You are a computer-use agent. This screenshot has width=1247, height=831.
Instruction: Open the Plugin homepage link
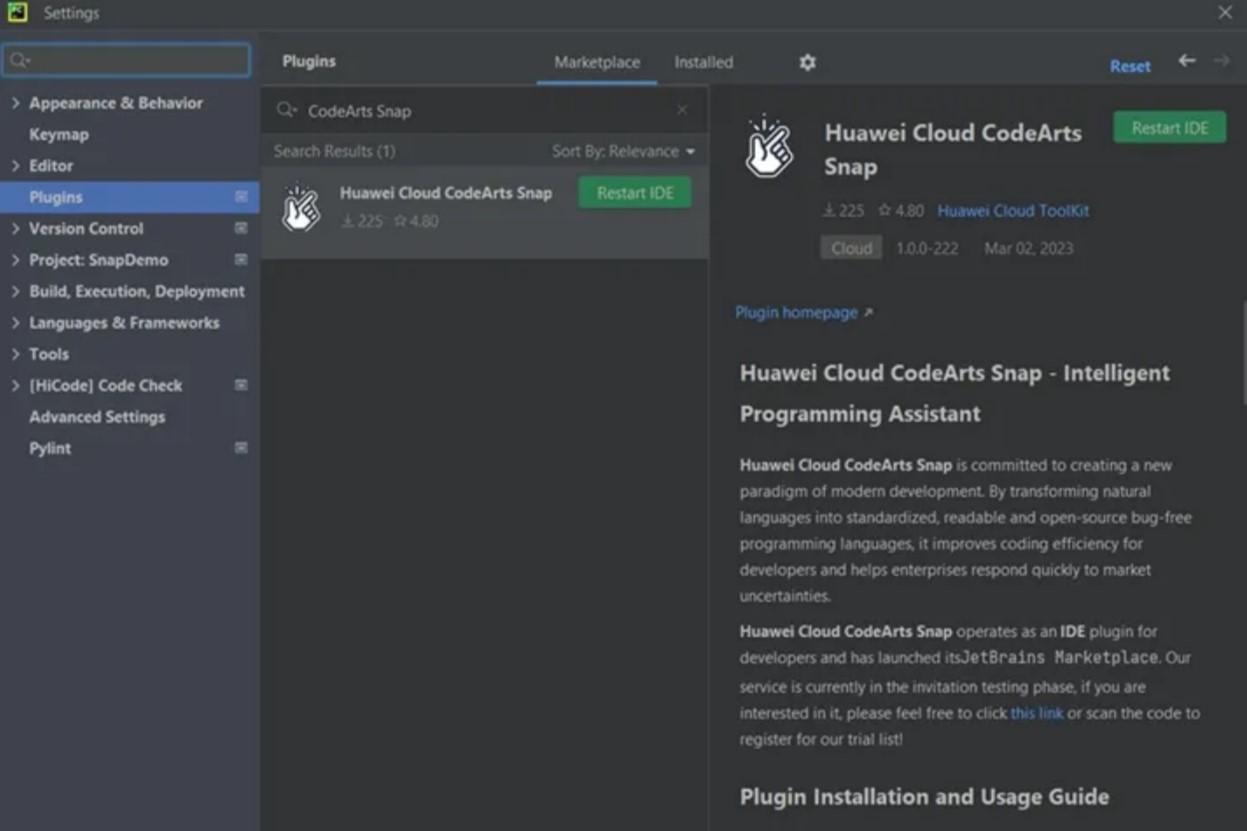click(x=797, y=311)
